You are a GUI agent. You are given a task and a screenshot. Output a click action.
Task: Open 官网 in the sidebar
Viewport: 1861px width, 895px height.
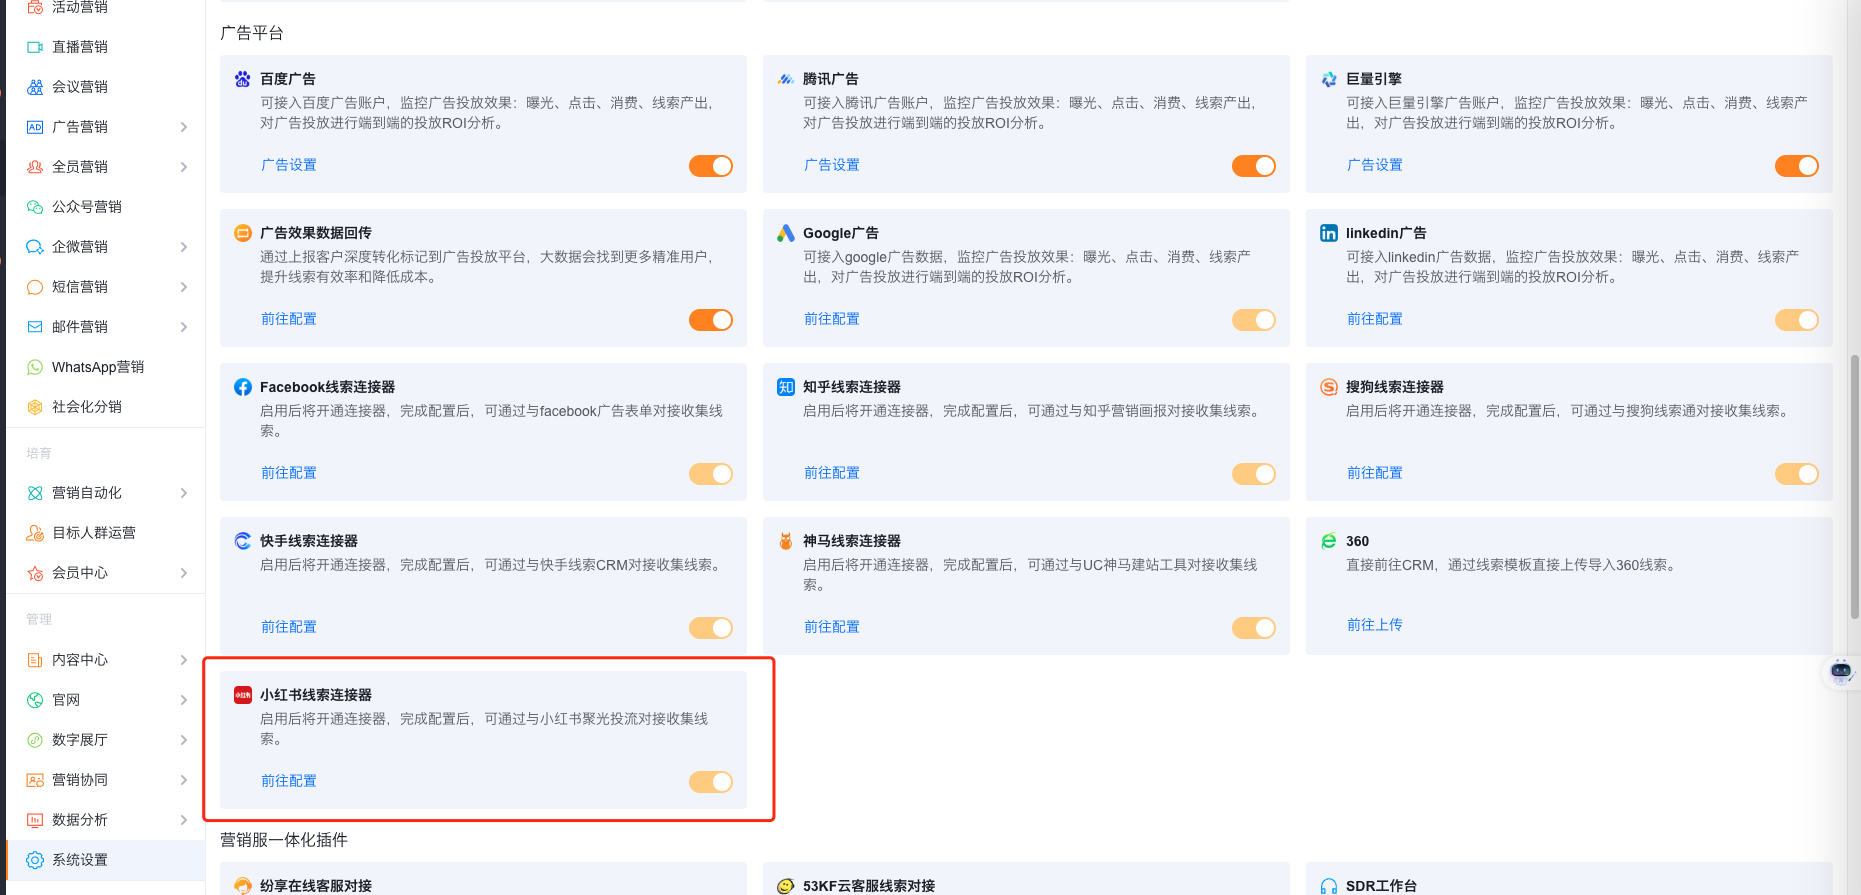[x=106, y=700]
